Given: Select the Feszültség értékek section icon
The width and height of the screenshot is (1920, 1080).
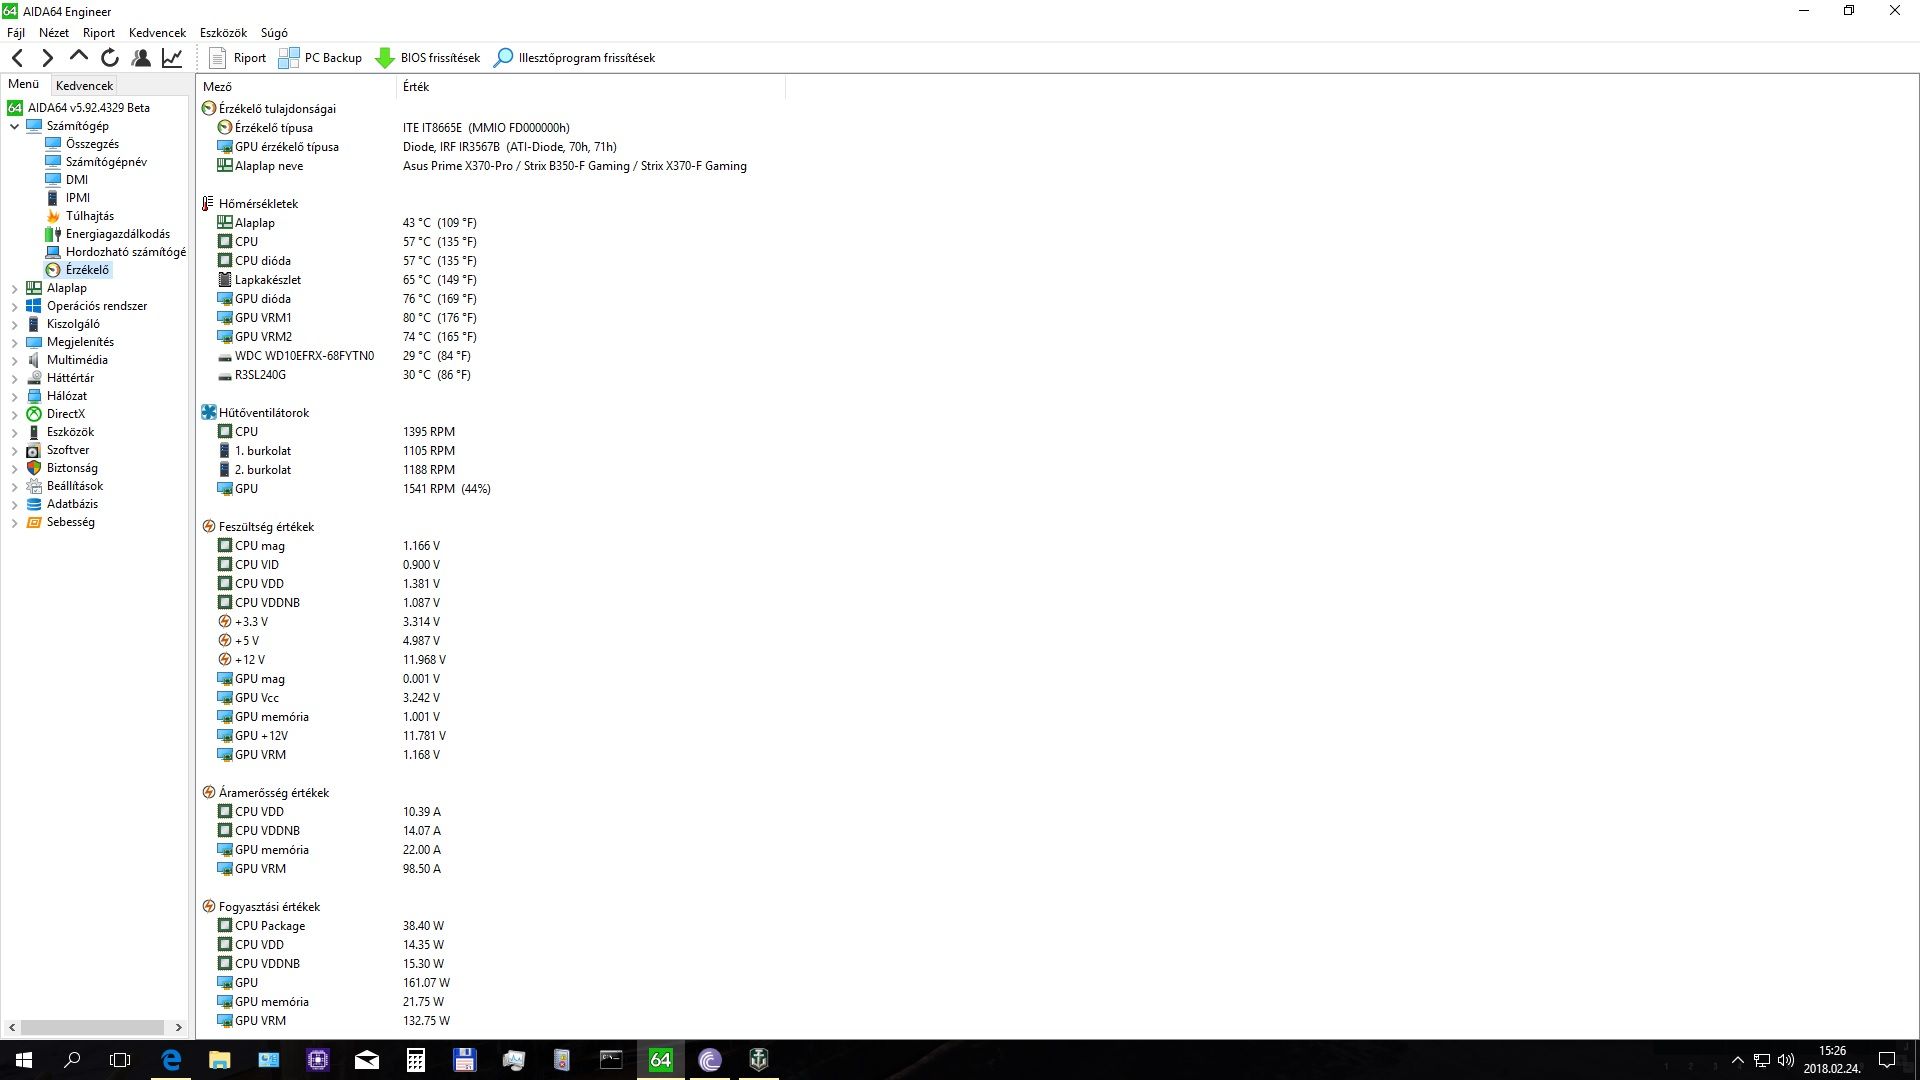Looking at the screenshot, I should (208, 527).
